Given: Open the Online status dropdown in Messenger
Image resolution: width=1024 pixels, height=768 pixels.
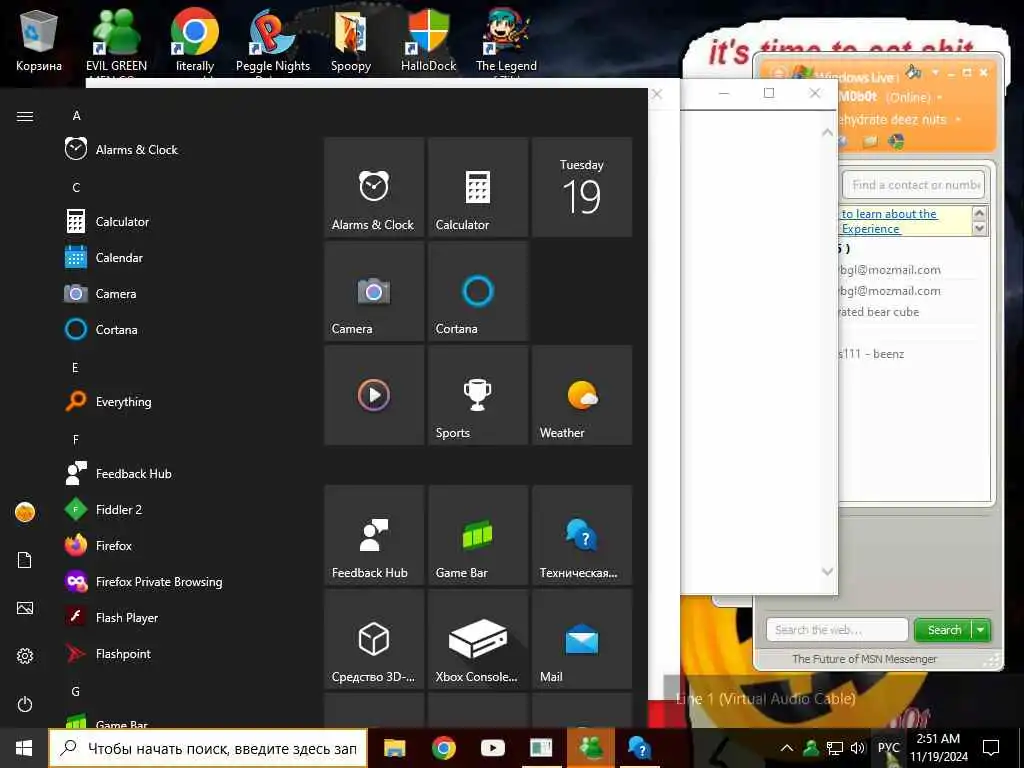Looking at the screenshot, I should click(940, 97).
